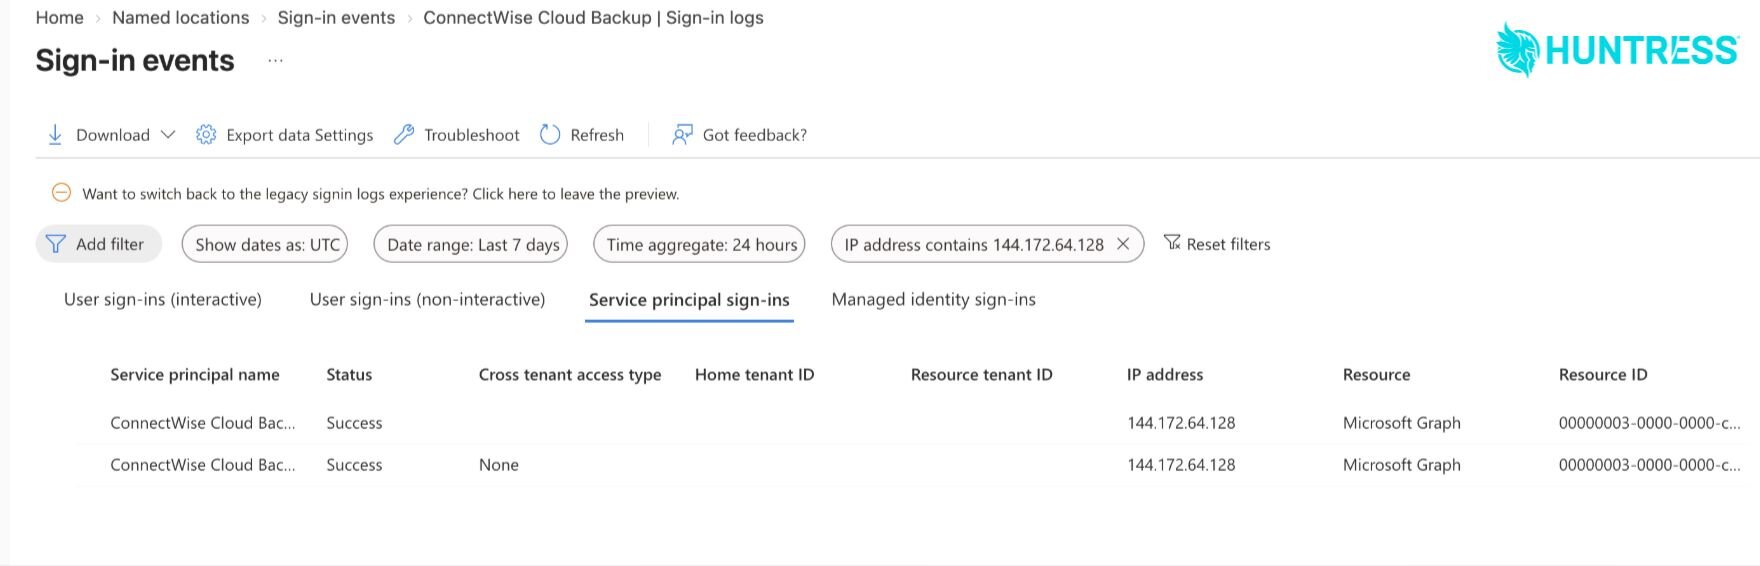Switch to User sign-ins (non-interactive) tab
The height and width of the screenshot is (566, 1760).
427,299
